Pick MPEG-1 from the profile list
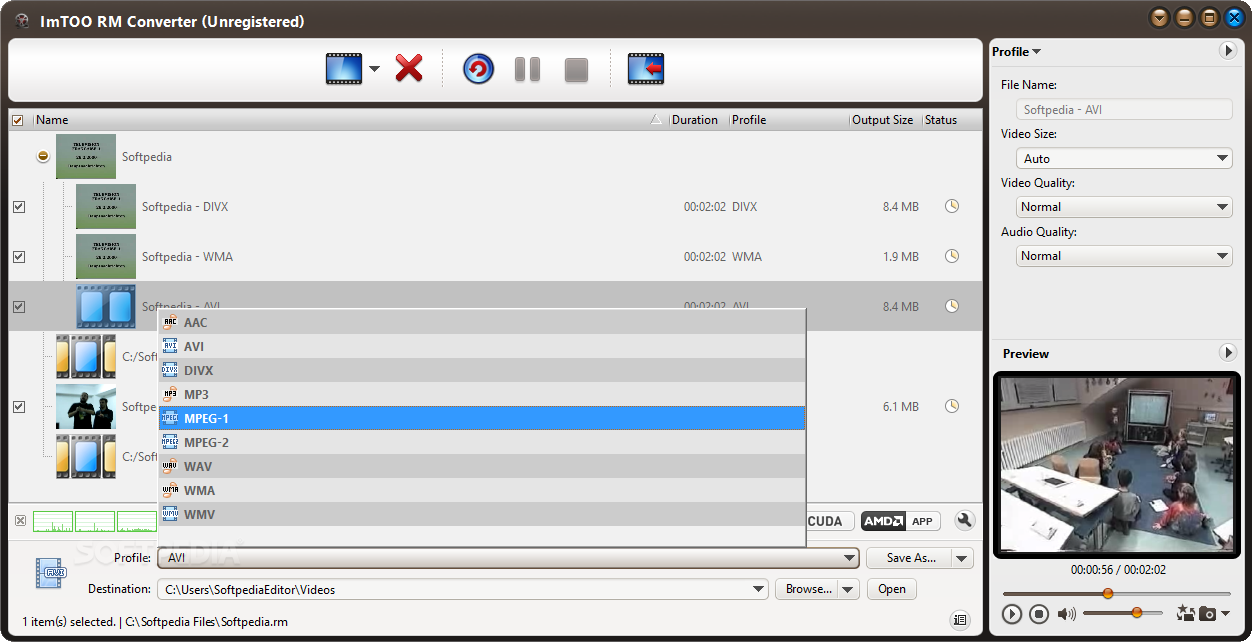The width and height of the screenshot is (1252, 642). (x=482, y=418)
